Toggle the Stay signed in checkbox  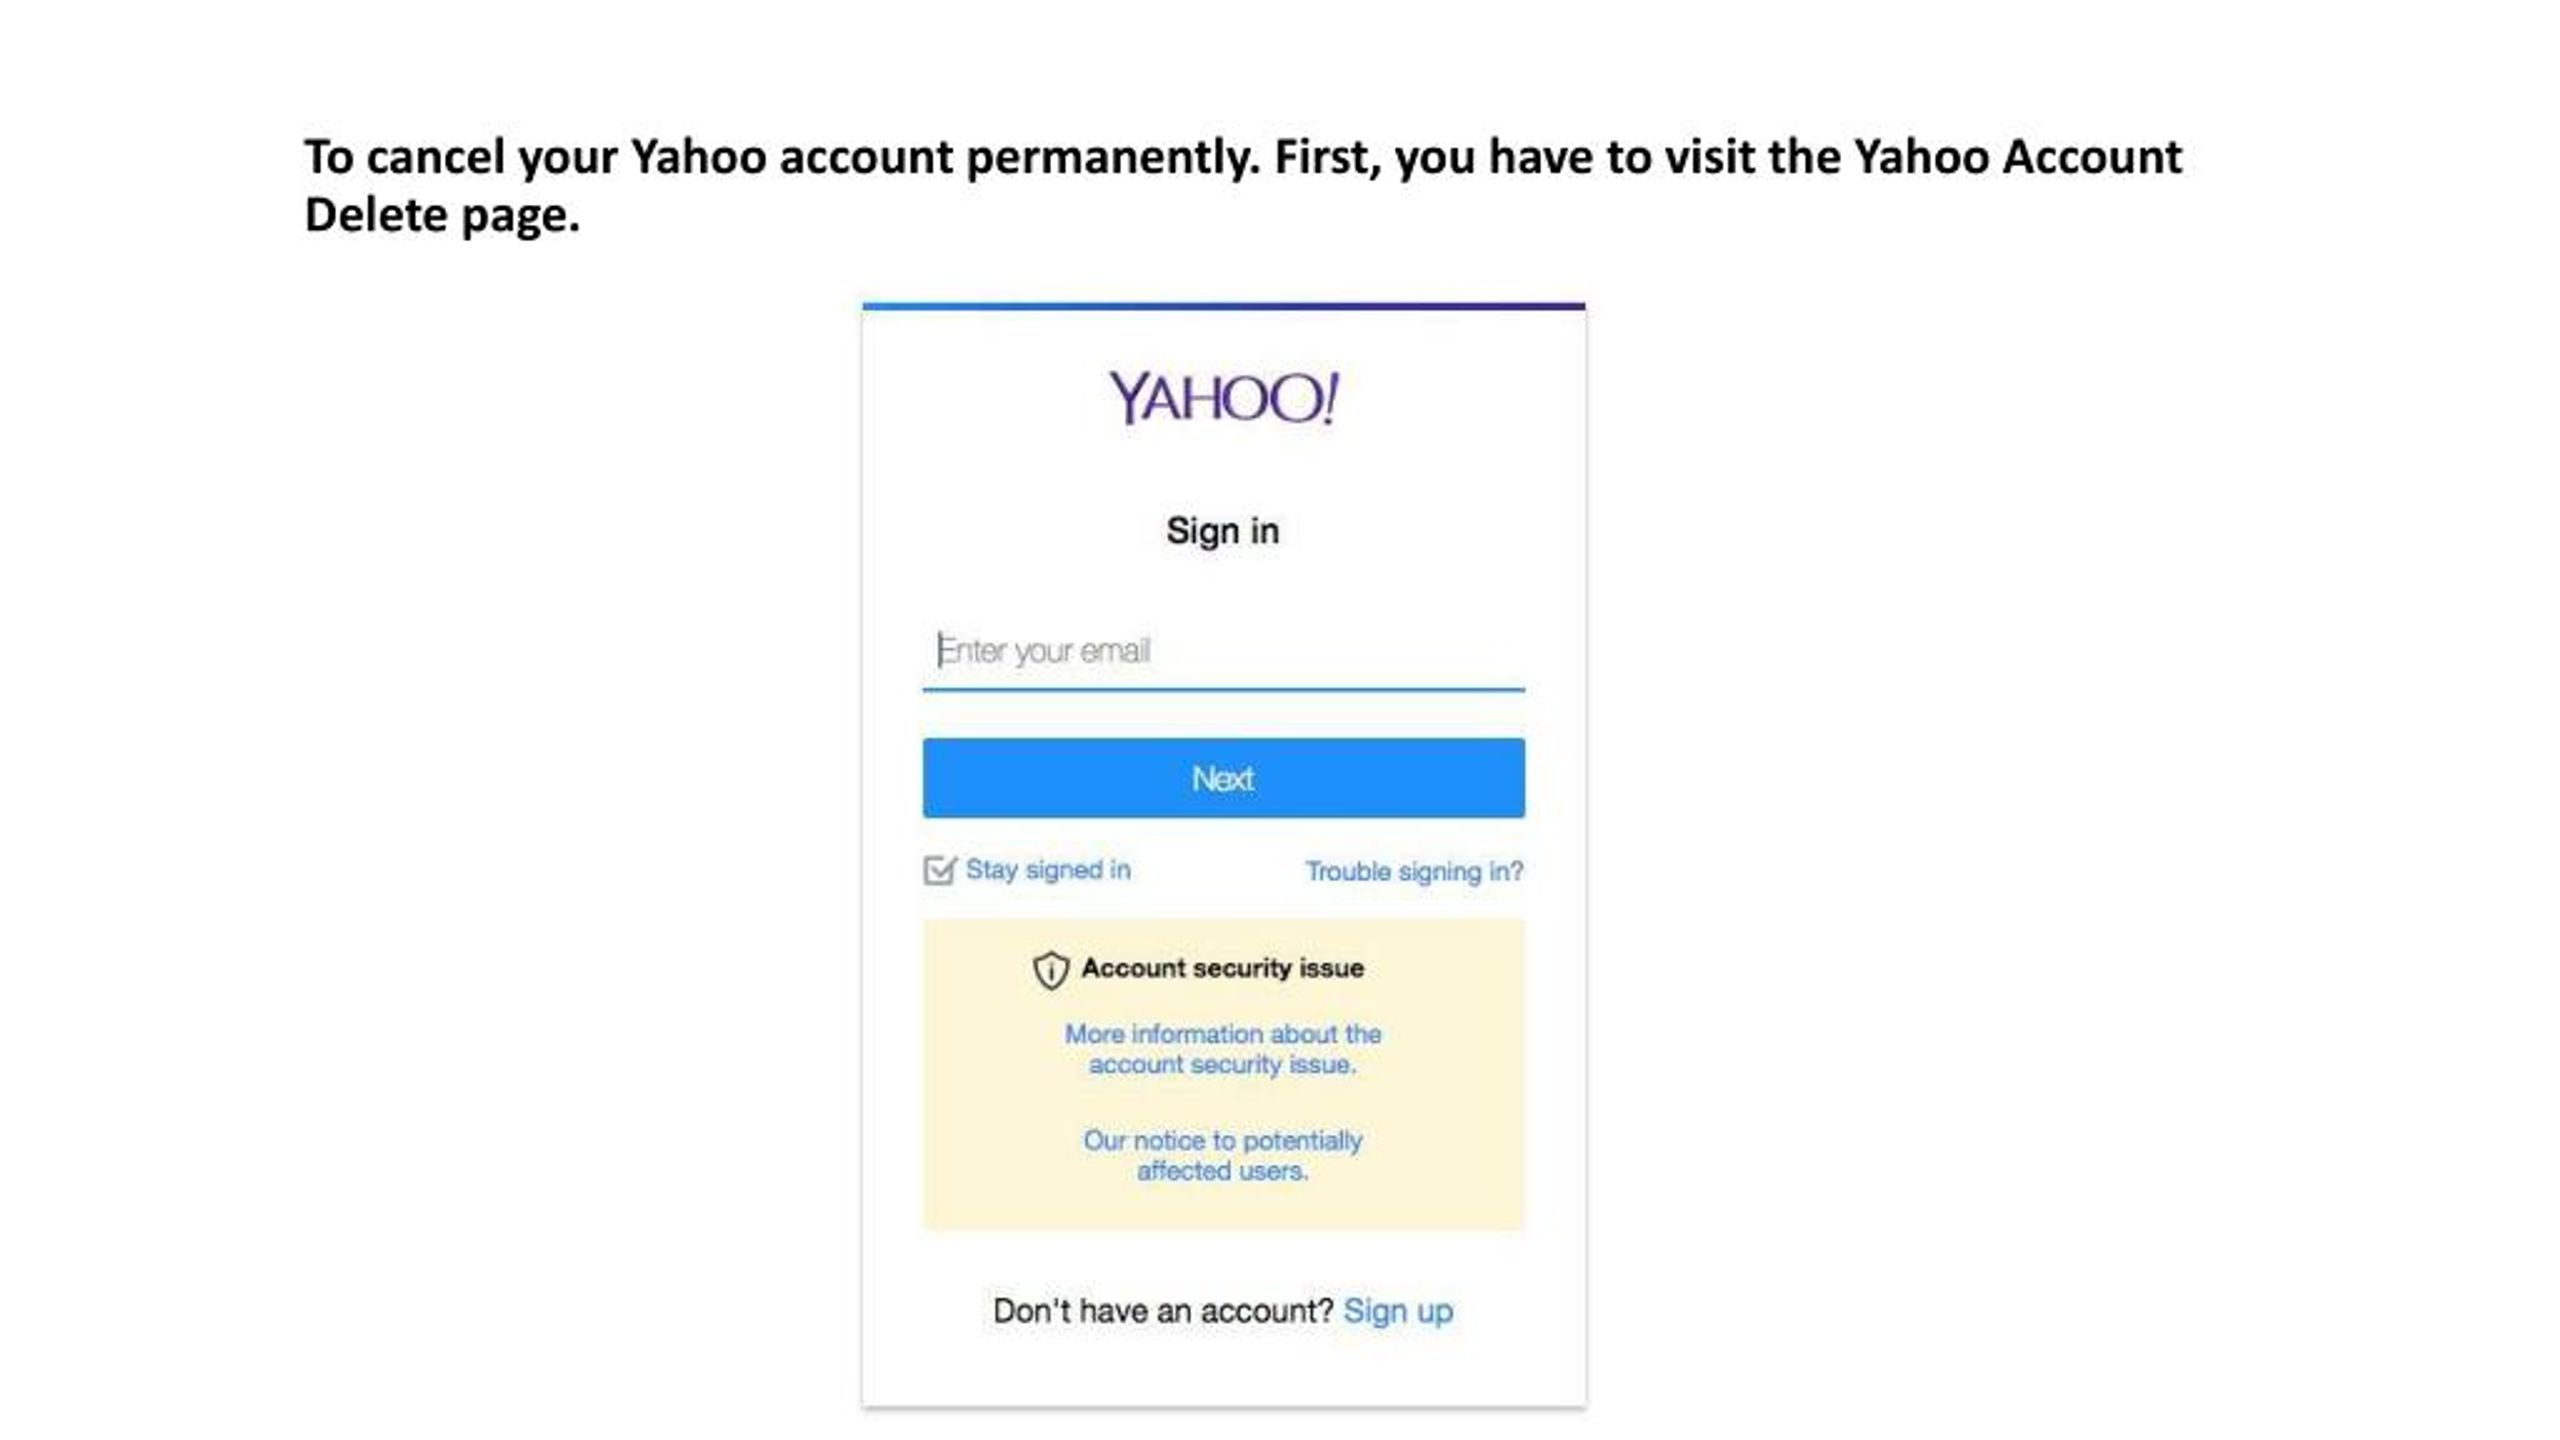(x=939, y=870)
